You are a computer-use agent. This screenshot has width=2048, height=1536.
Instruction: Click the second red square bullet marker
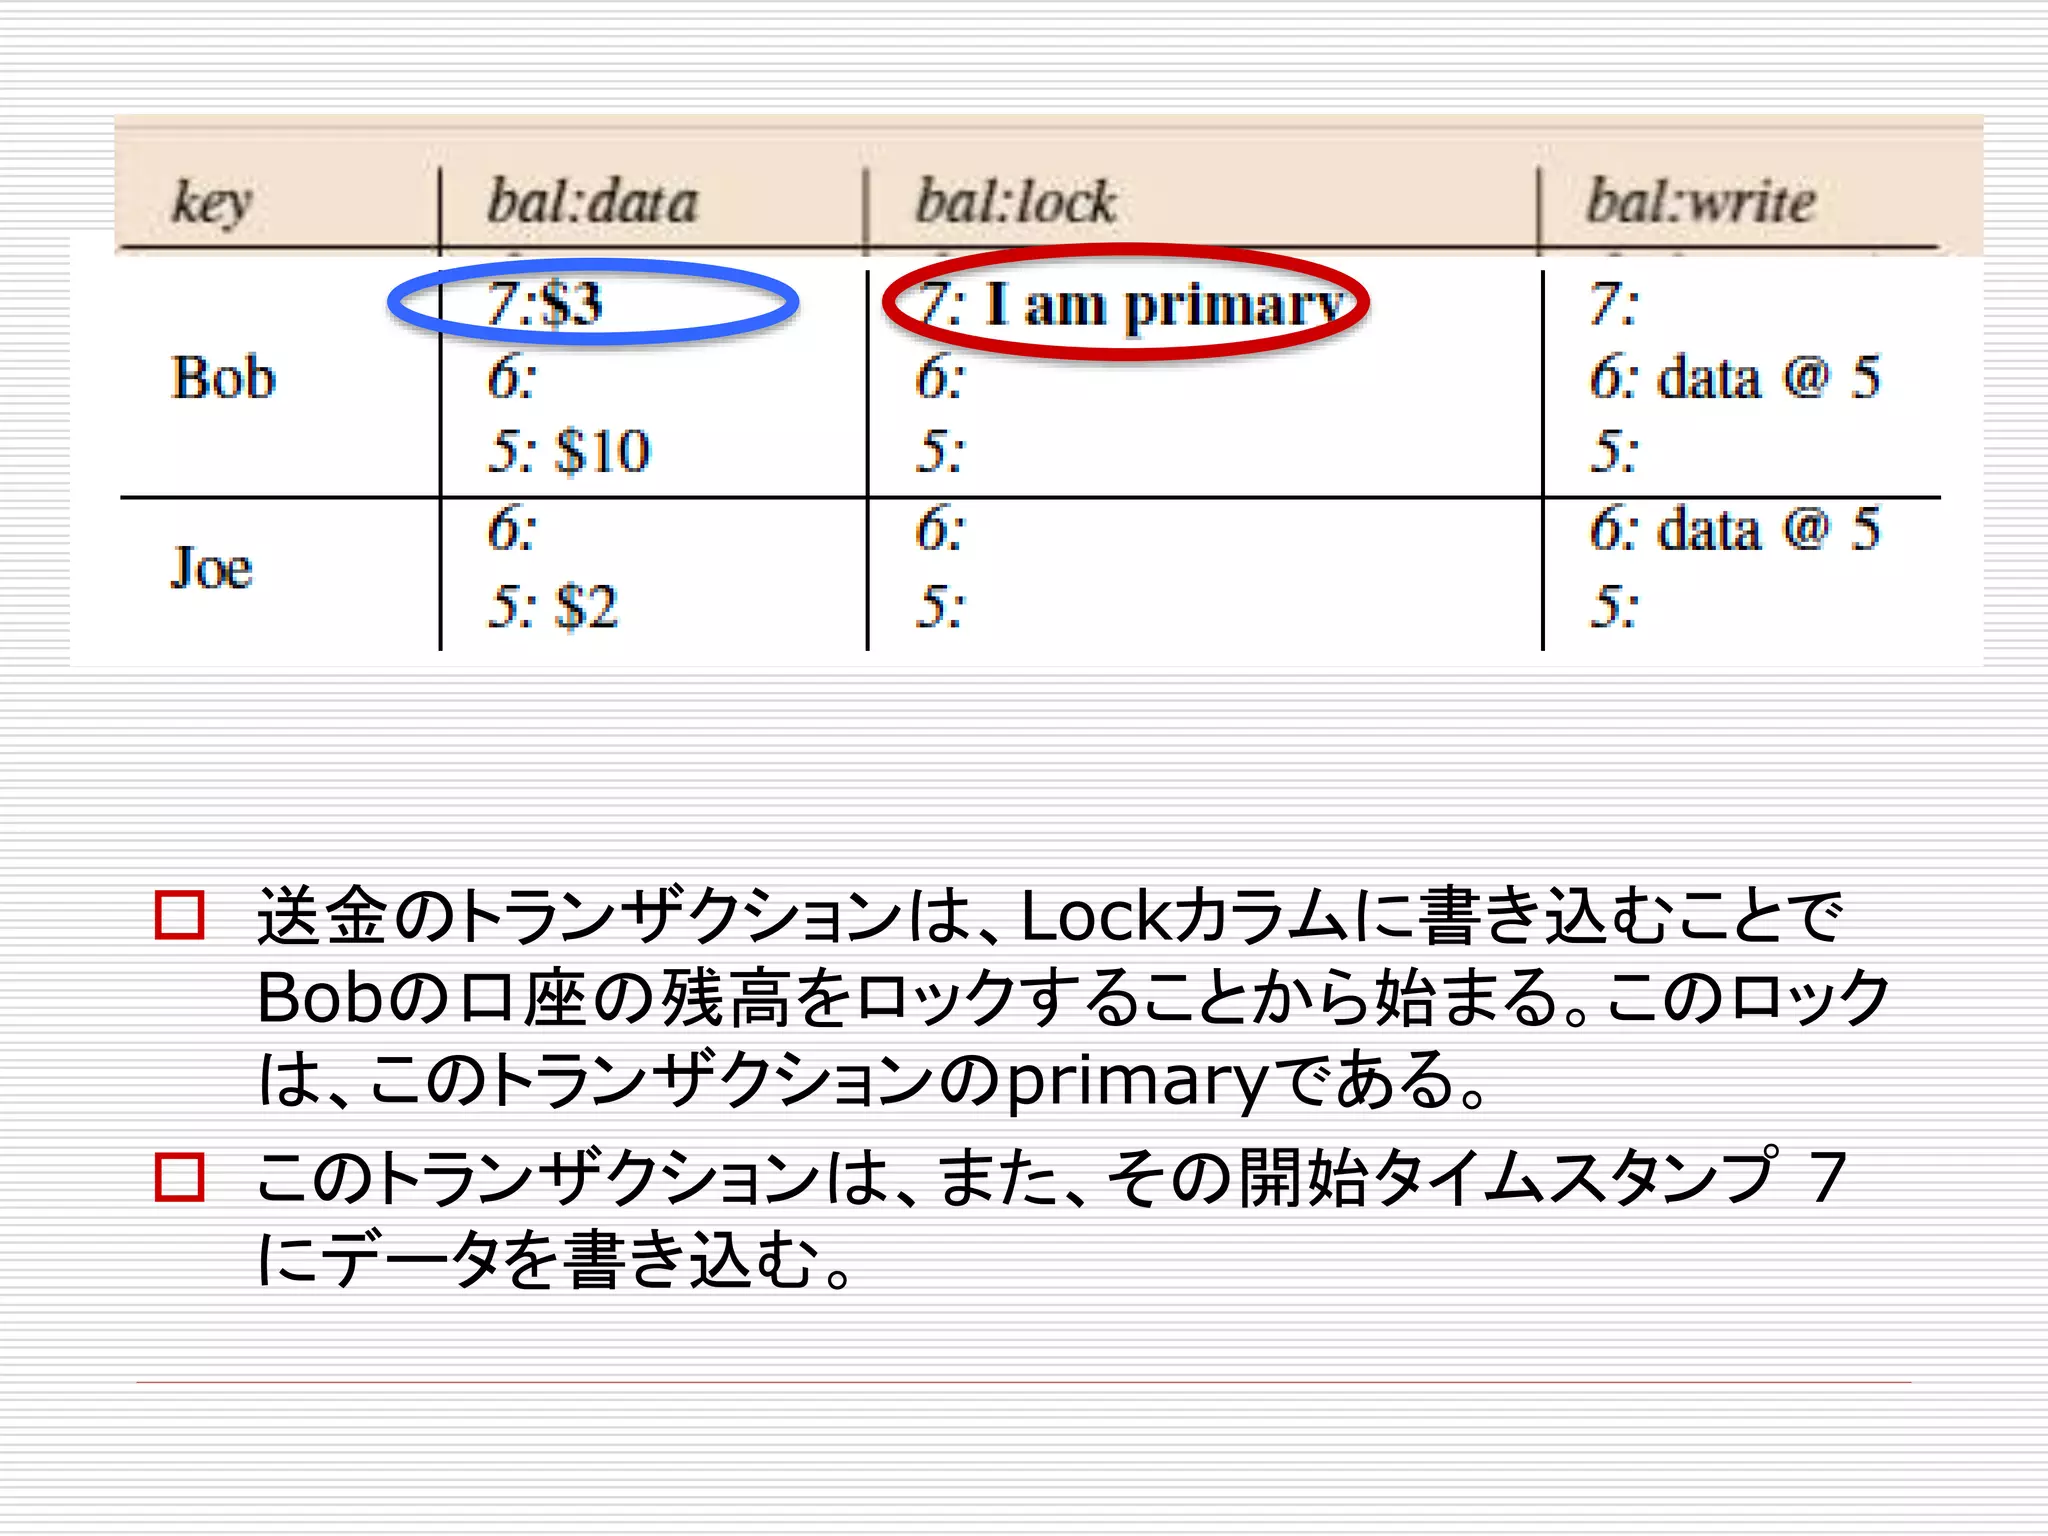coord(180,1176)
